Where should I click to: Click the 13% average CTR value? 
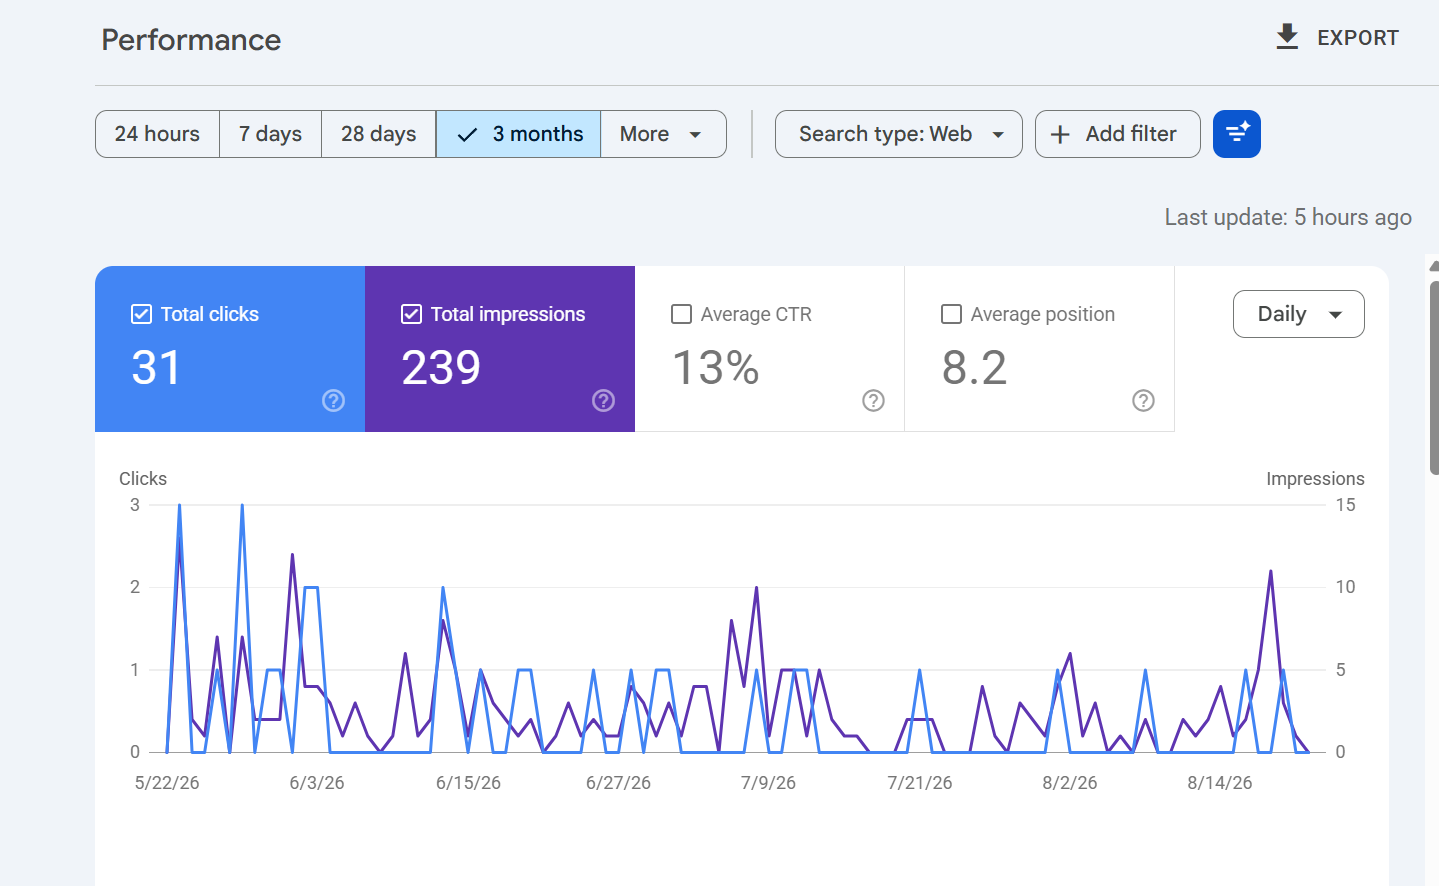(715, 367)
